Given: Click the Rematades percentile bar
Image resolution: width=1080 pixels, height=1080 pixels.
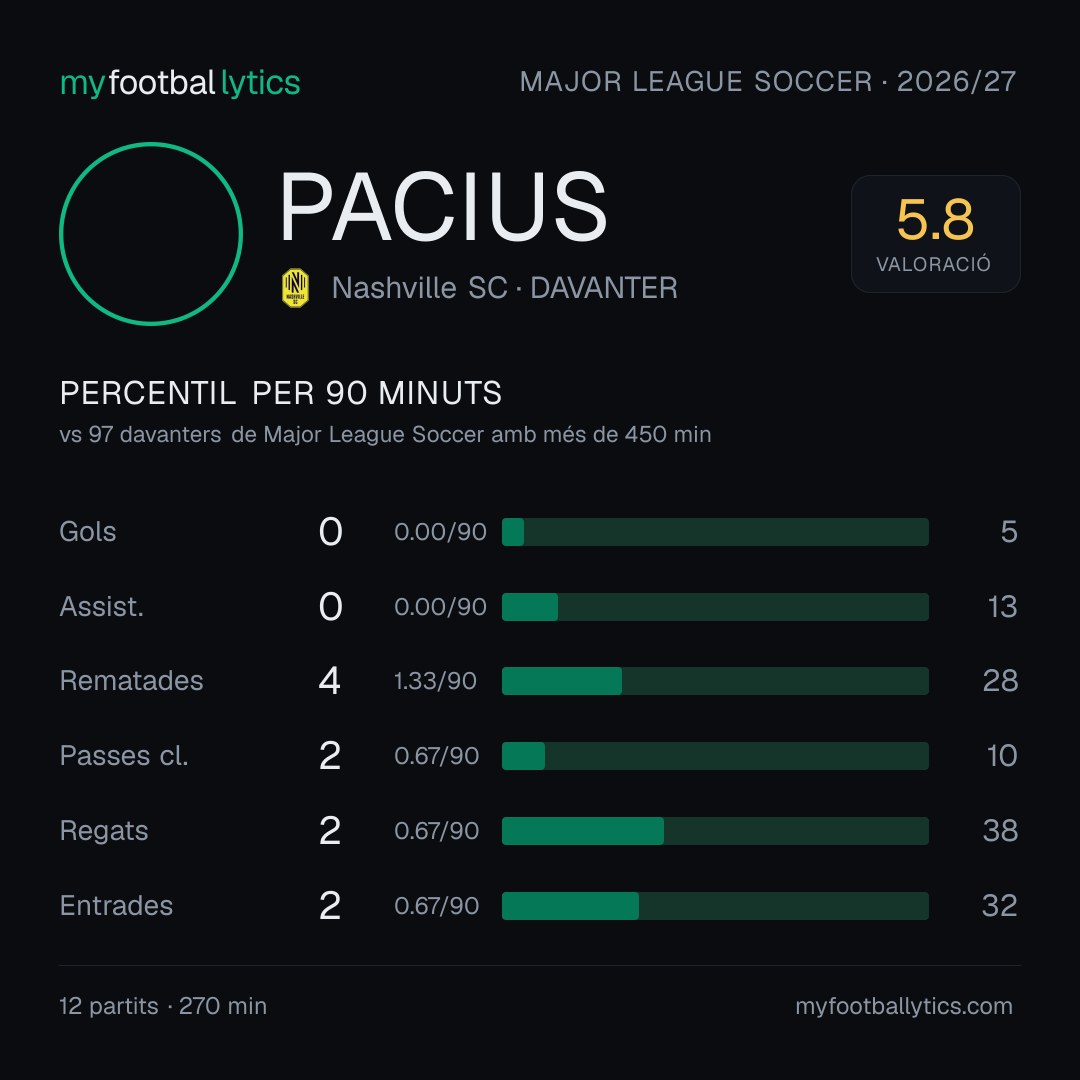Looking at the screenshot, I should click(x=715, y=681).
